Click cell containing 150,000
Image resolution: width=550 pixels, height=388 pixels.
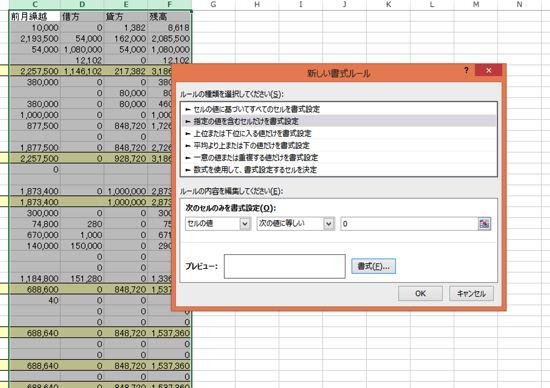[82, 246]
